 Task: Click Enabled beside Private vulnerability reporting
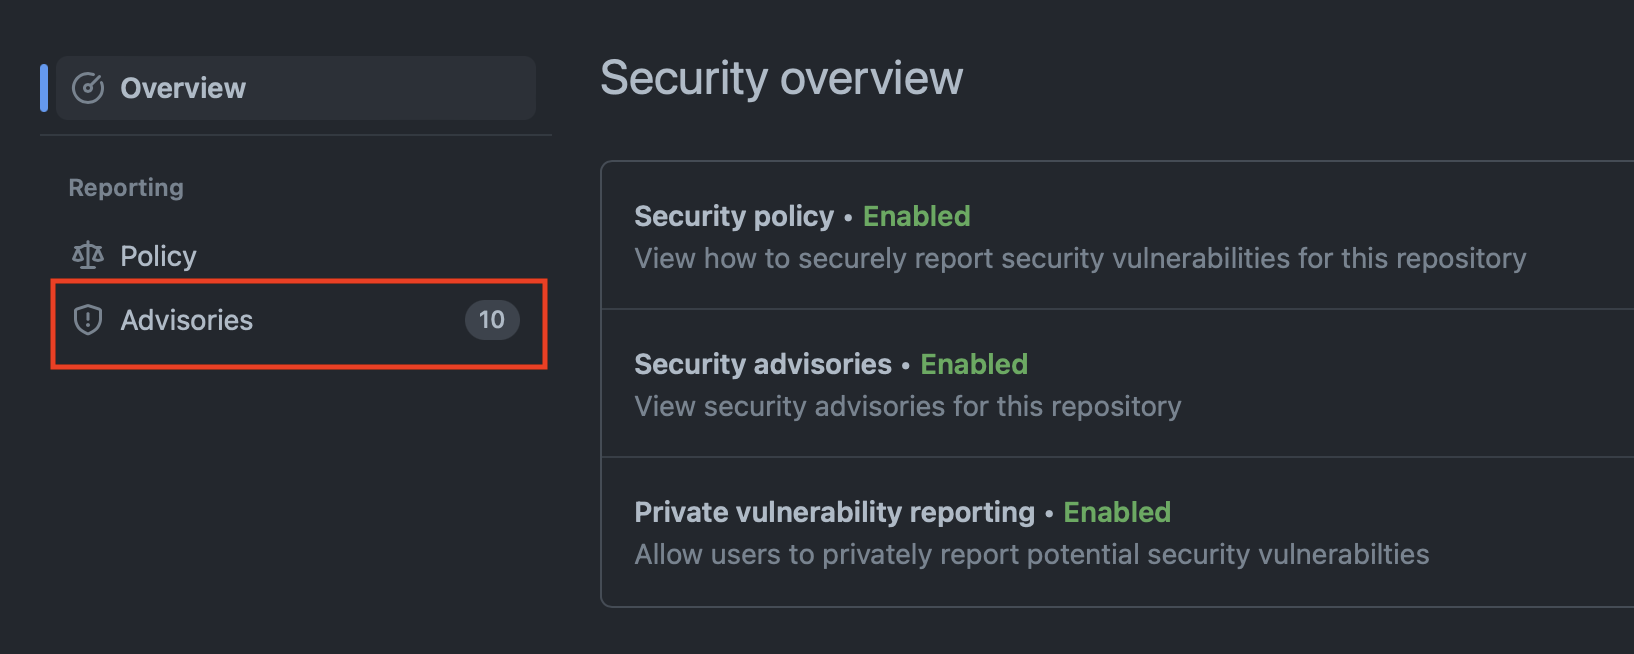tap(1117, 512)
